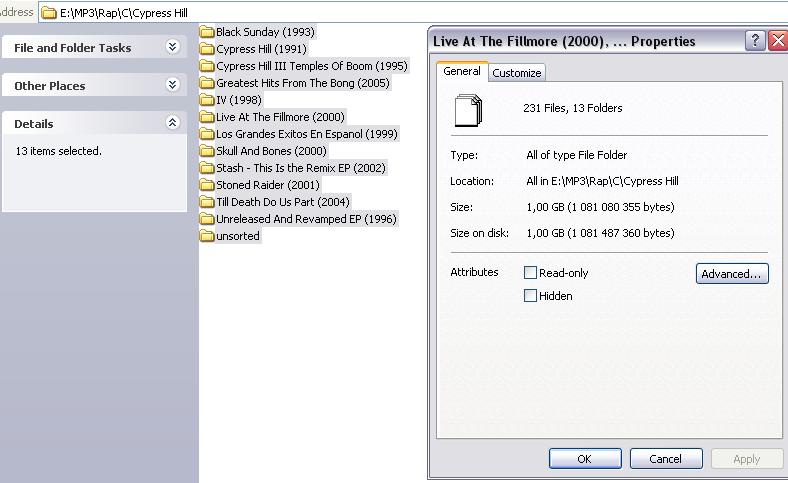This screenshot has width=788, height=483.
Task: Select the folder name Cypress Hill (1991)
Action: coord(261,49)
